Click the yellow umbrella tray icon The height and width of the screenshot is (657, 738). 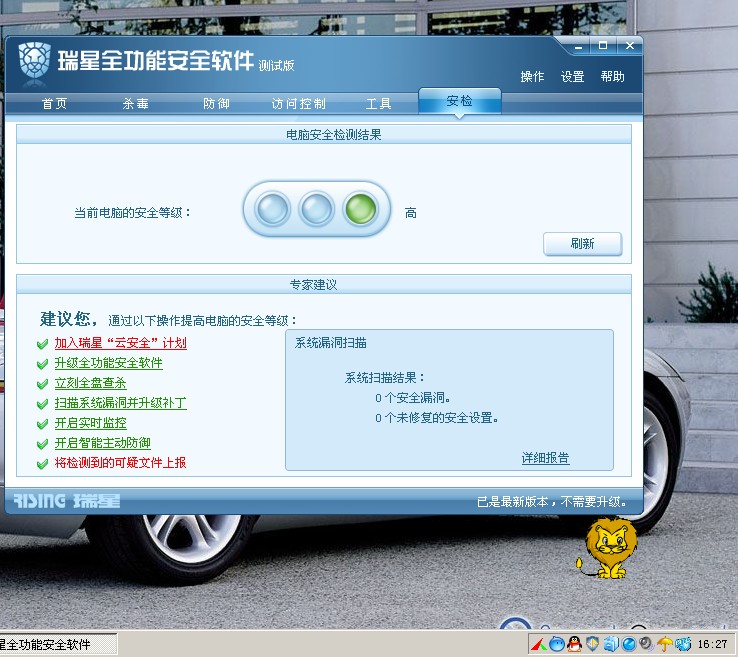click(665, 644)
